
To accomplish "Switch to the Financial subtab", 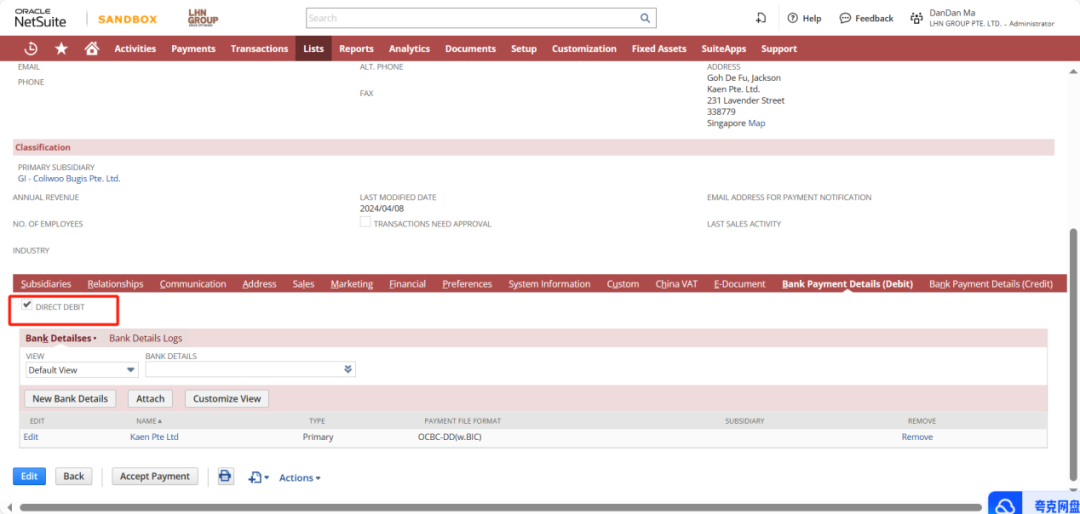I will click(408, 284).
